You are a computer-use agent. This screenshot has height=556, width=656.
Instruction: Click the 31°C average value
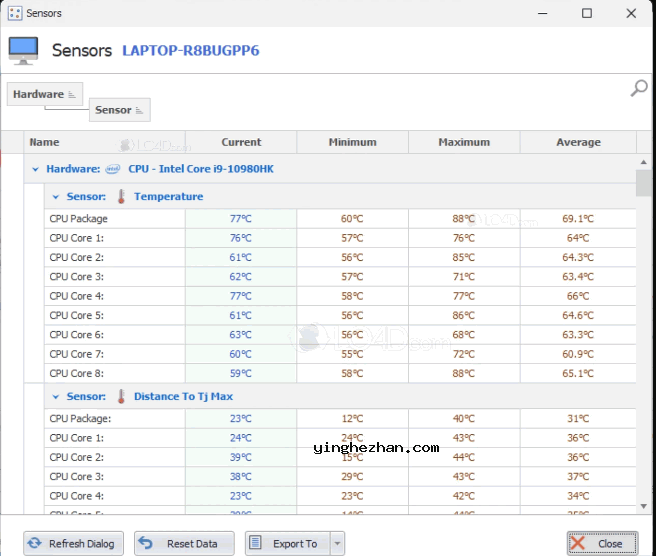(x=578, y=419)
